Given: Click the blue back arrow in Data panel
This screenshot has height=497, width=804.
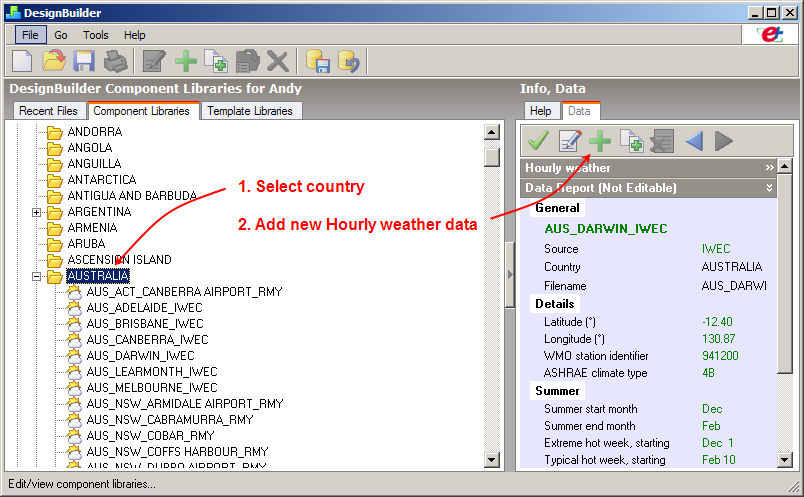Looking at the screenshot, I should tap(692, 141).
